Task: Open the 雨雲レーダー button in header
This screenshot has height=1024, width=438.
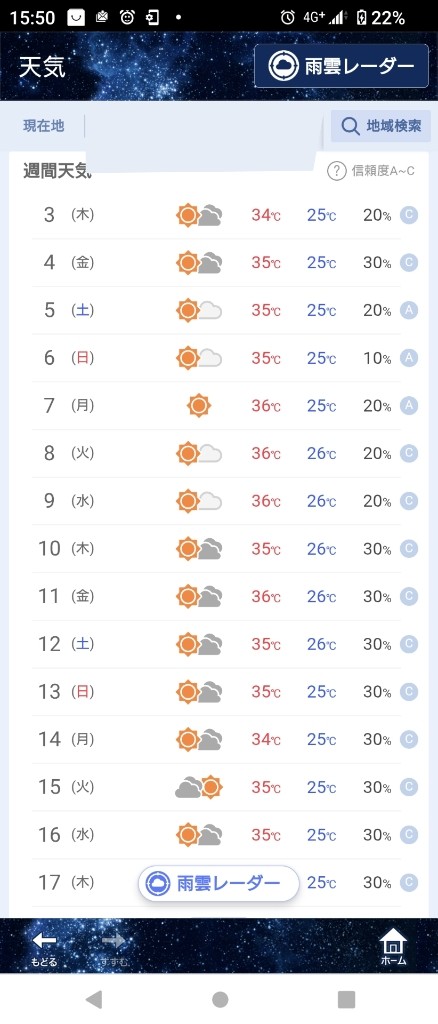Action: pos(341,66)
